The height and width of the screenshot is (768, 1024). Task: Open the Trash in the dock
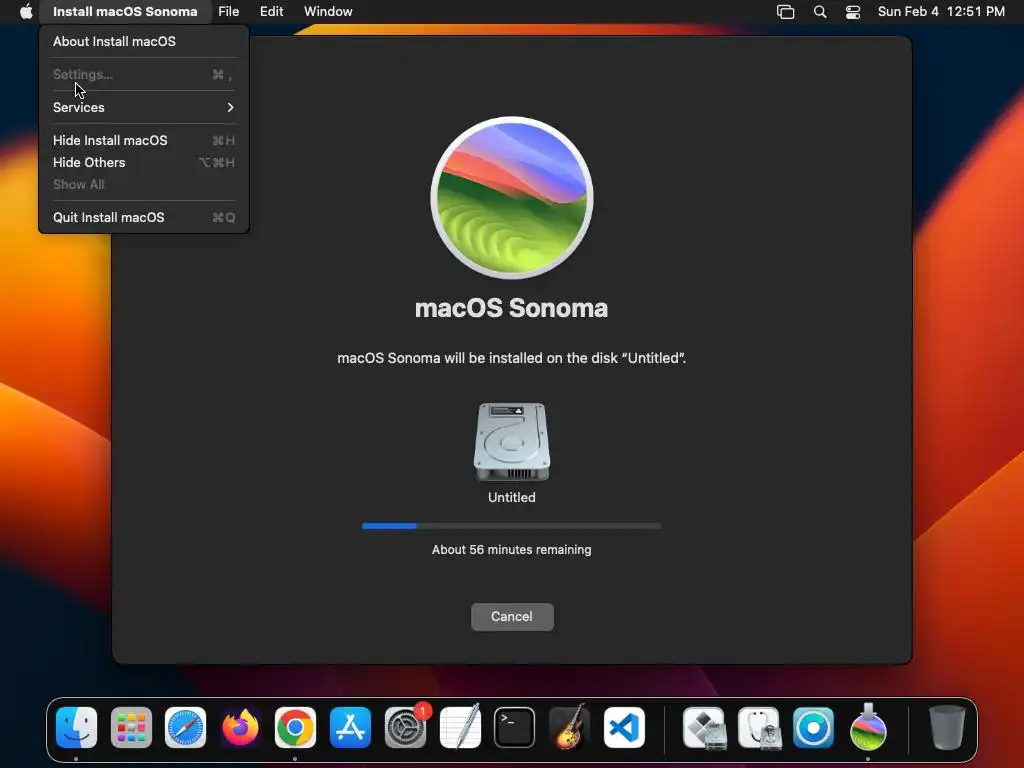(947, 727)
